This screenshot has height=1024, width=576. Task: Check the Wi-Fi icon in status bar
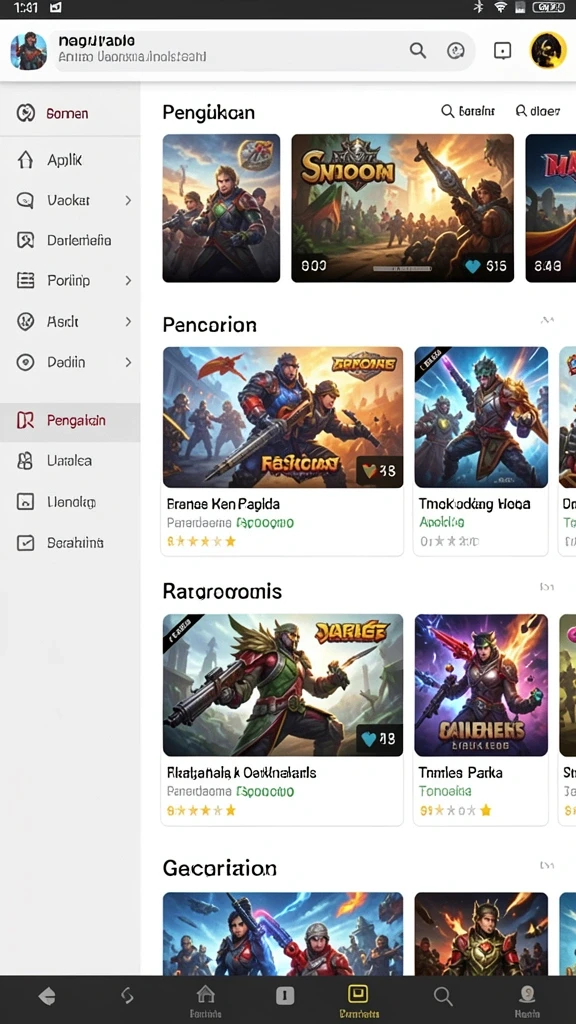501,8
